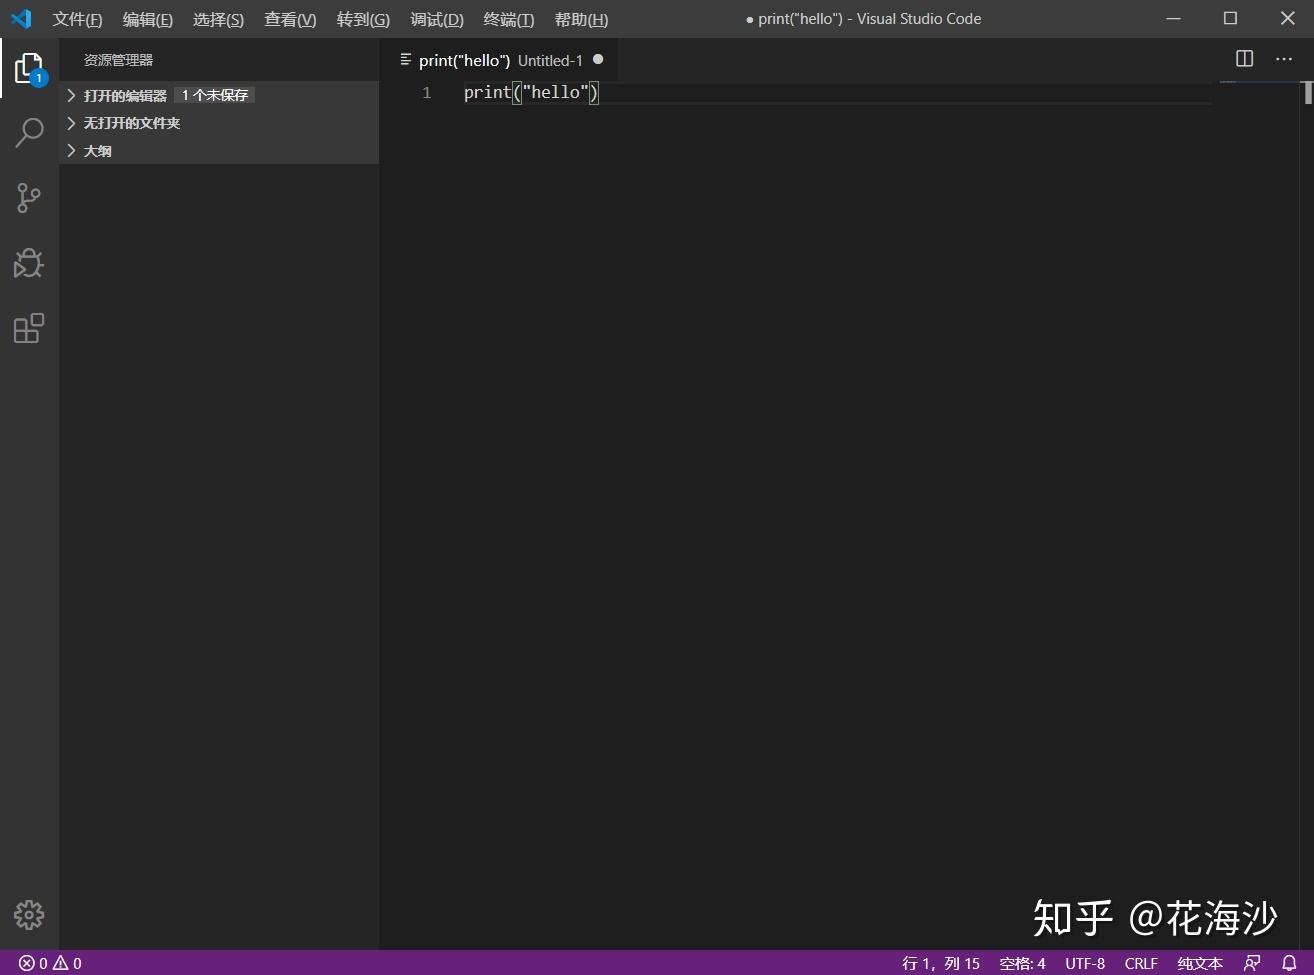The image size is (1314, 975).
Task: Open the Search view in the activity bar
Action: coord(29,132)
